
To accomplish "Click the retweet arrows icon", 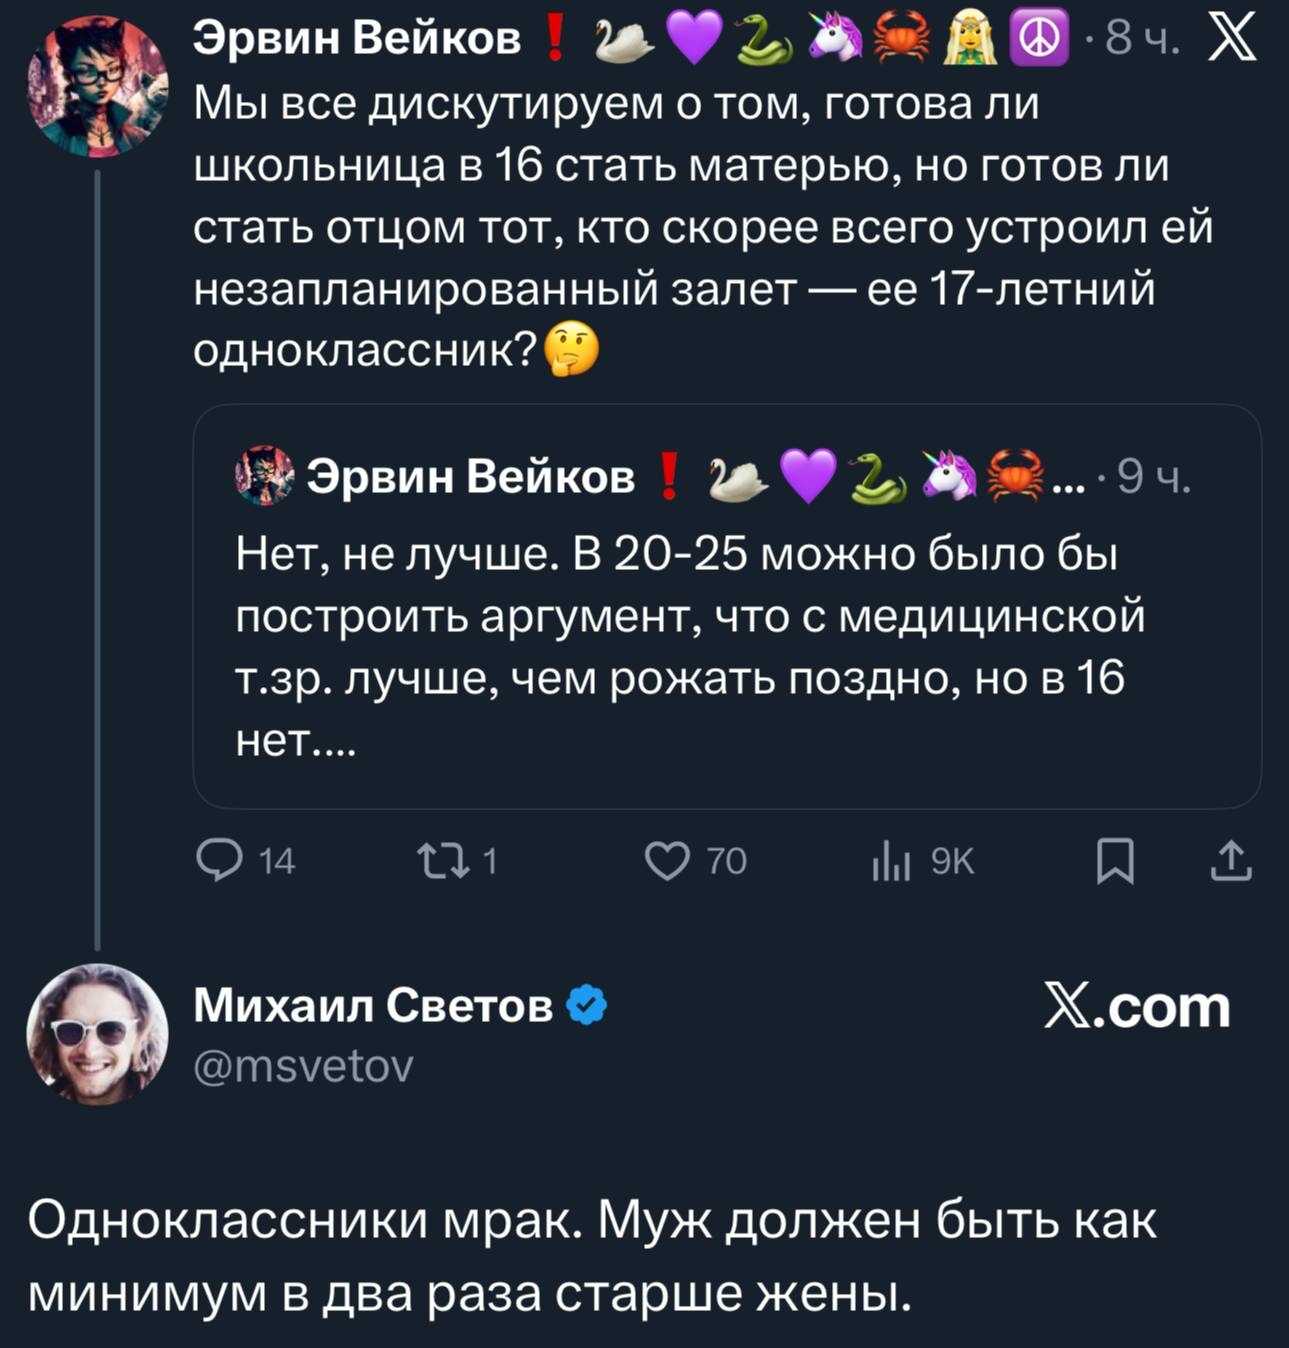I will (x=443, y=860).
